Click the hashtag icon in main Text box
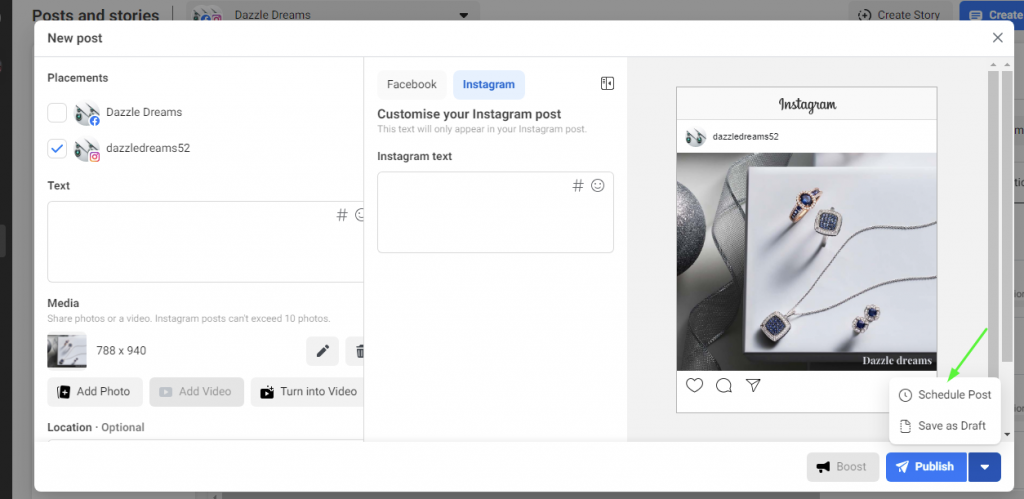 [x=342, y=215]
